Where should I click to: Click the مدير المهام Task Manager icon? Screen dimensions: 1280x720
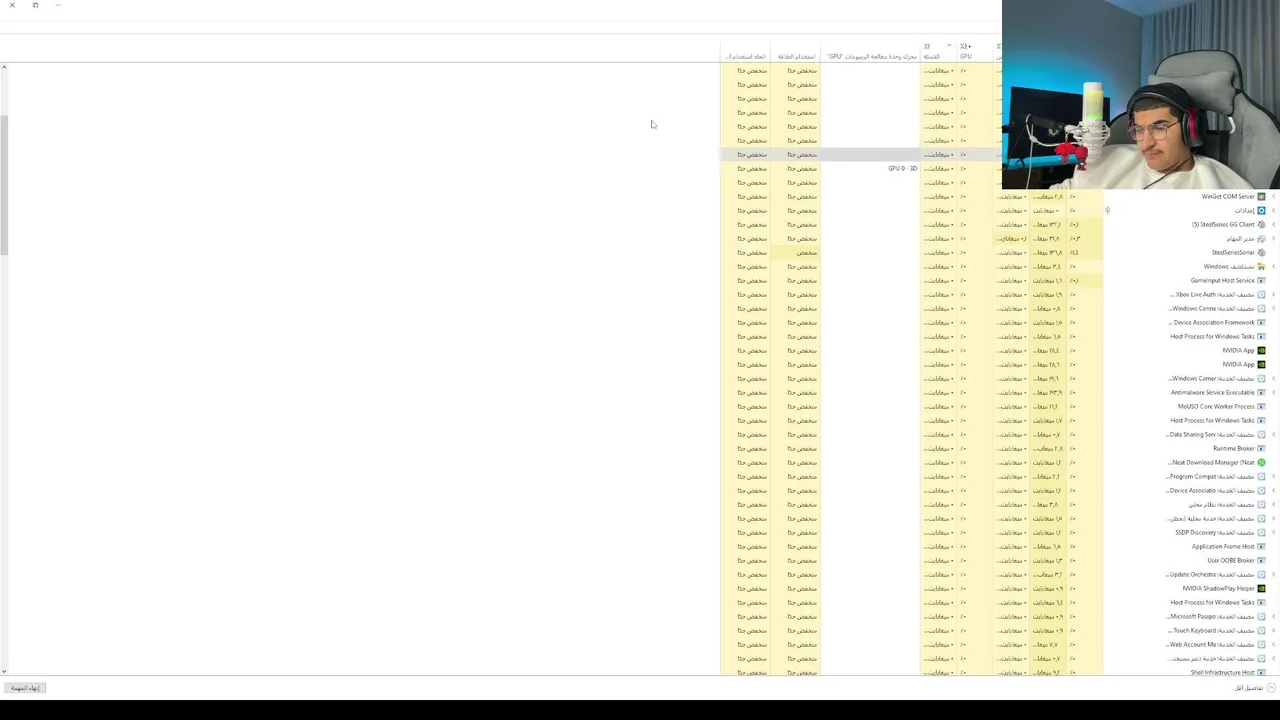click(1261, 238)
